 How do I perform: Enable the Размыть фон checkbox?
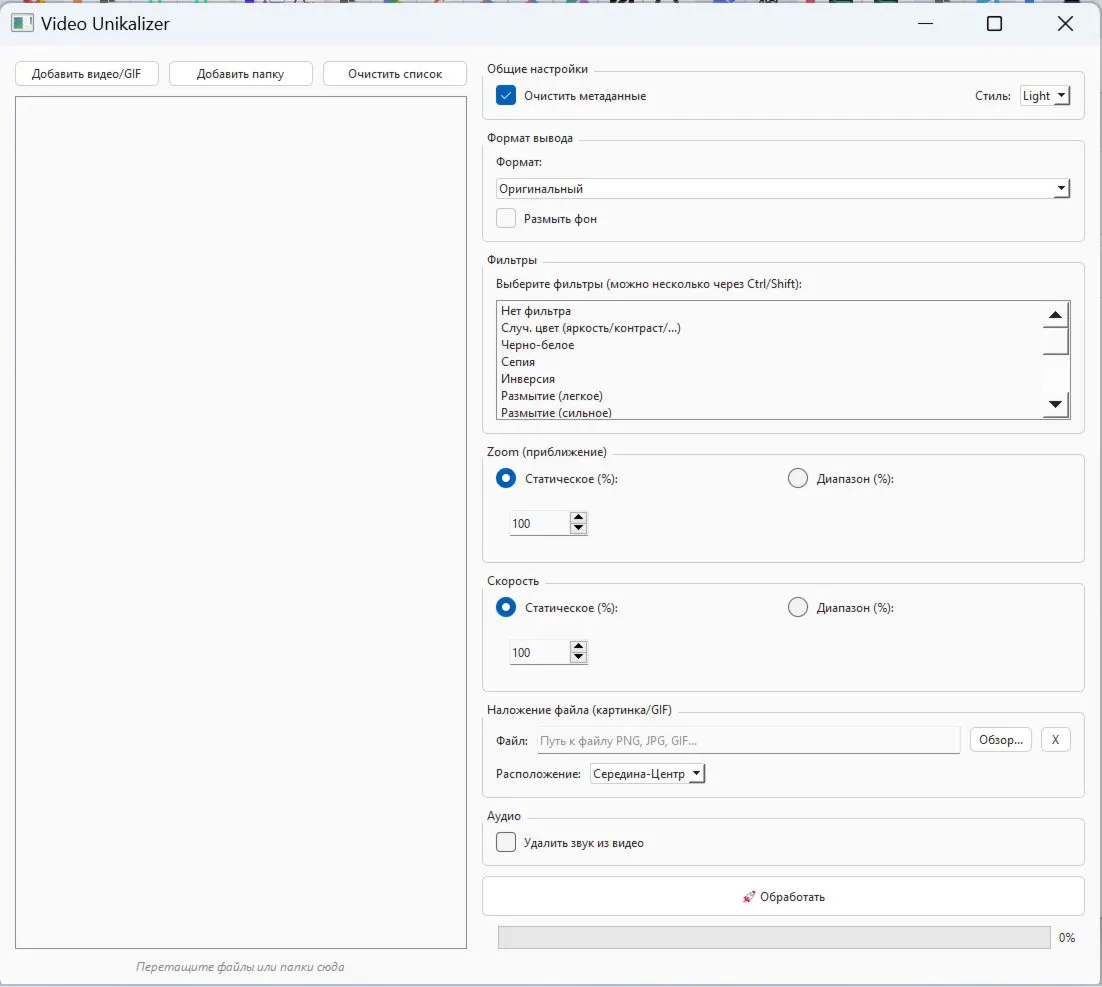(506, 218)
